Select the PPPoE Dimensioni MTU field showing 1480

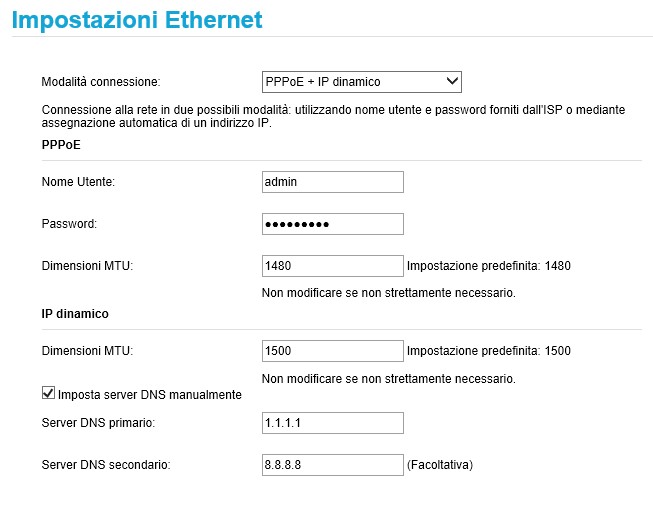pos(332,266)
